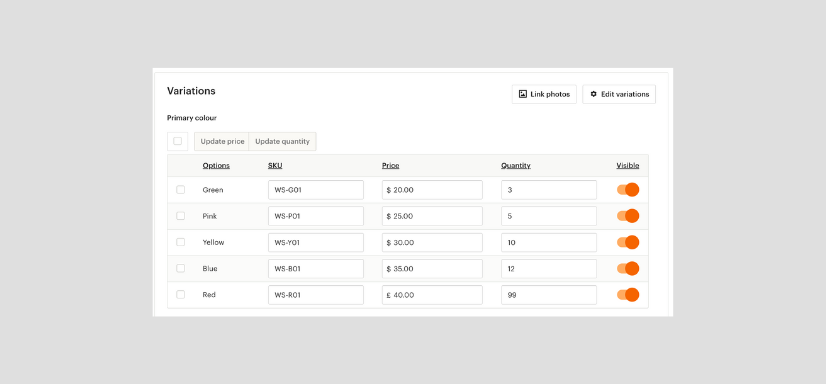Click the Red option label
Image resolution: width=826 pixels, height=384 pixels.
(209, 295)
